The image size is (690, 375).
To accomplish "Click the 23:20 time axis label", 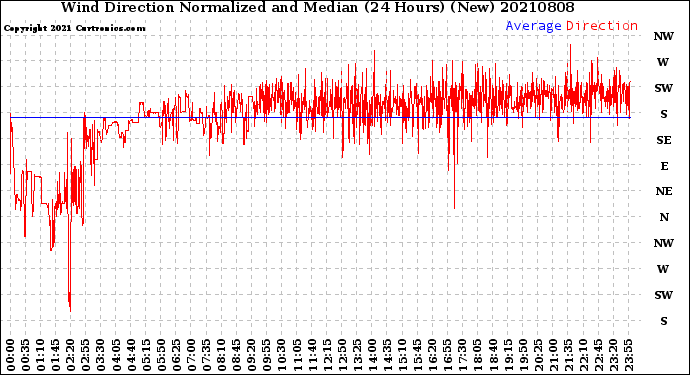I will tap(613, 355).
